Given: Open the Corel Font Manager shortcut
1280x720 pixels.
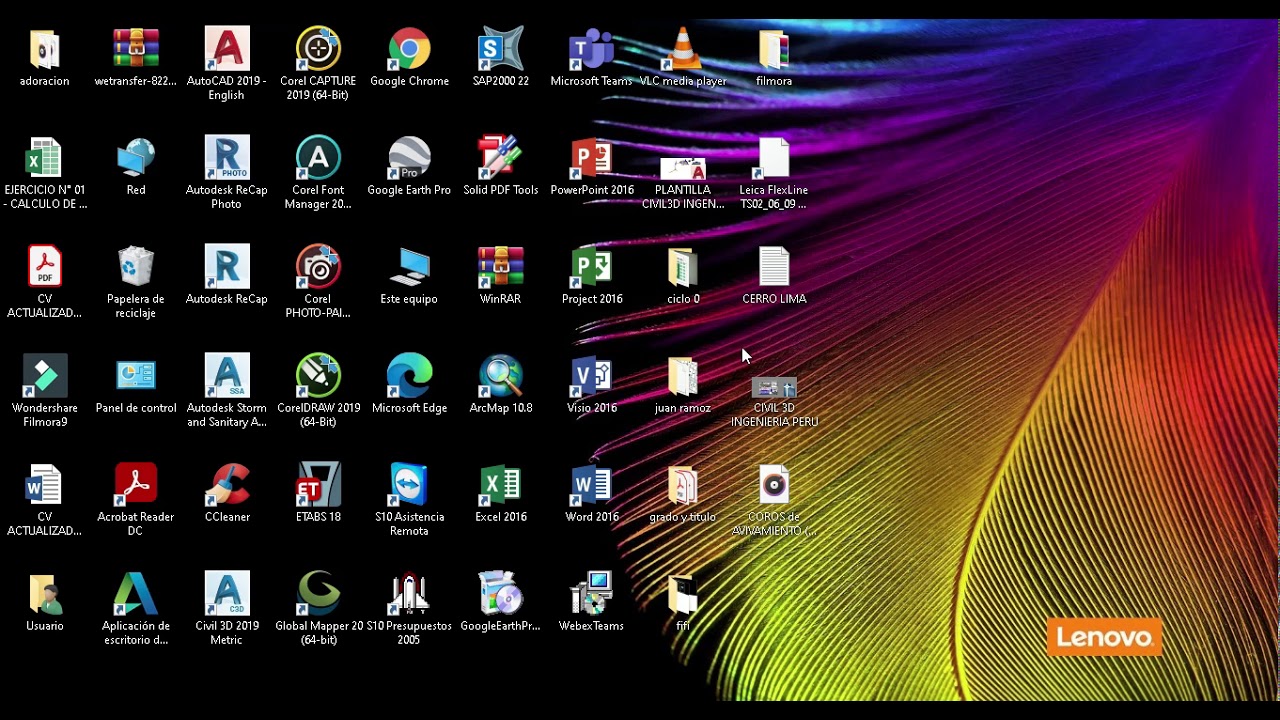Looking at the screenshot, I should [318, 158].
